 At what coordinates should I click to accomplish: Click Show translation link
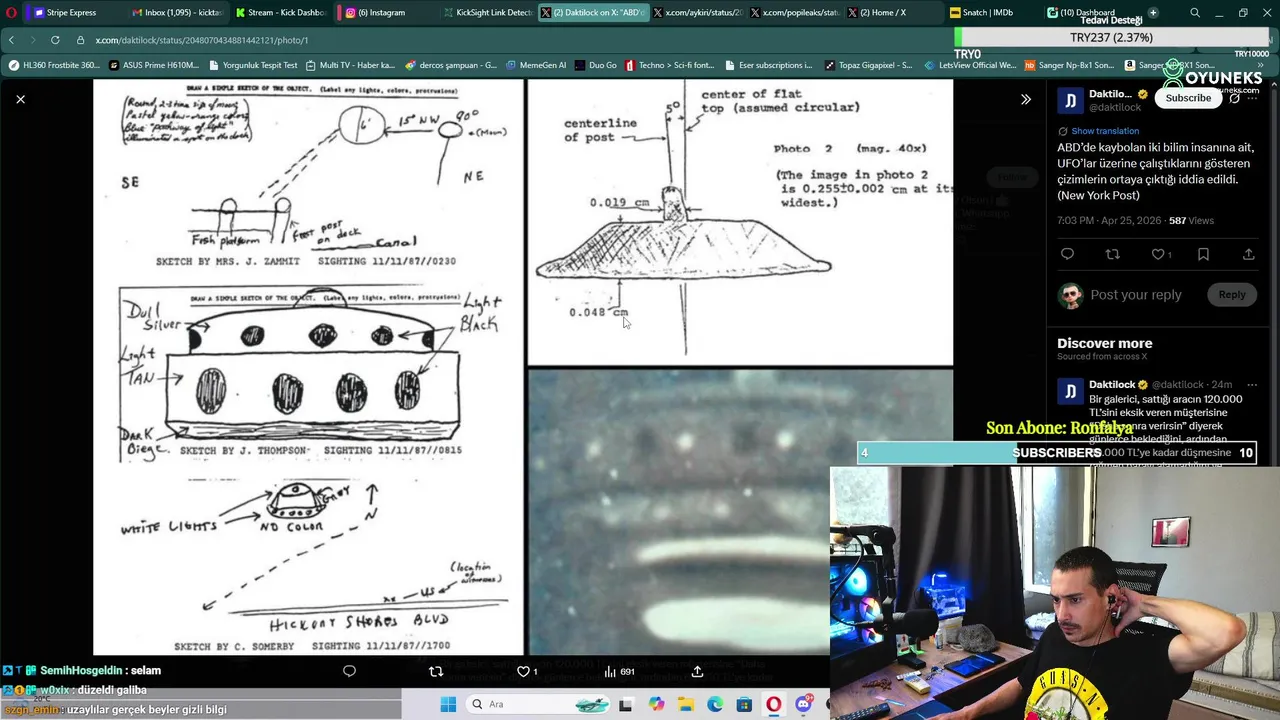(x=1105, y=131)
